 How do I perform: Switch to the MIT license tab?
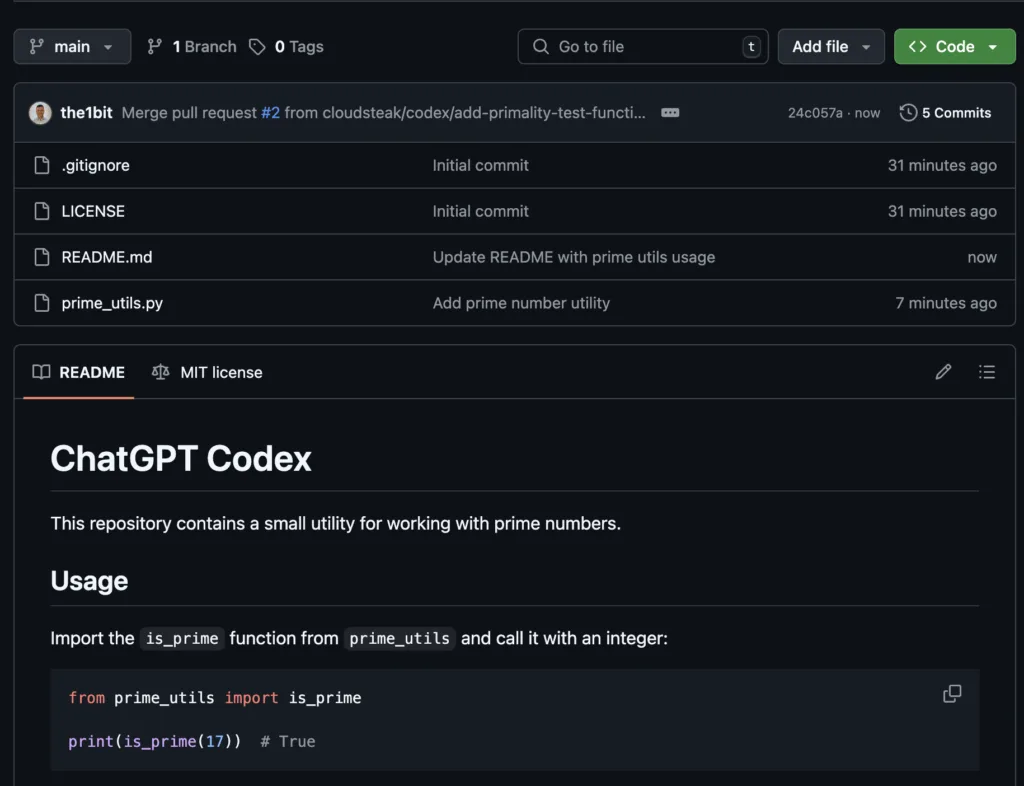pyautogui.click(x=207, y=372)
